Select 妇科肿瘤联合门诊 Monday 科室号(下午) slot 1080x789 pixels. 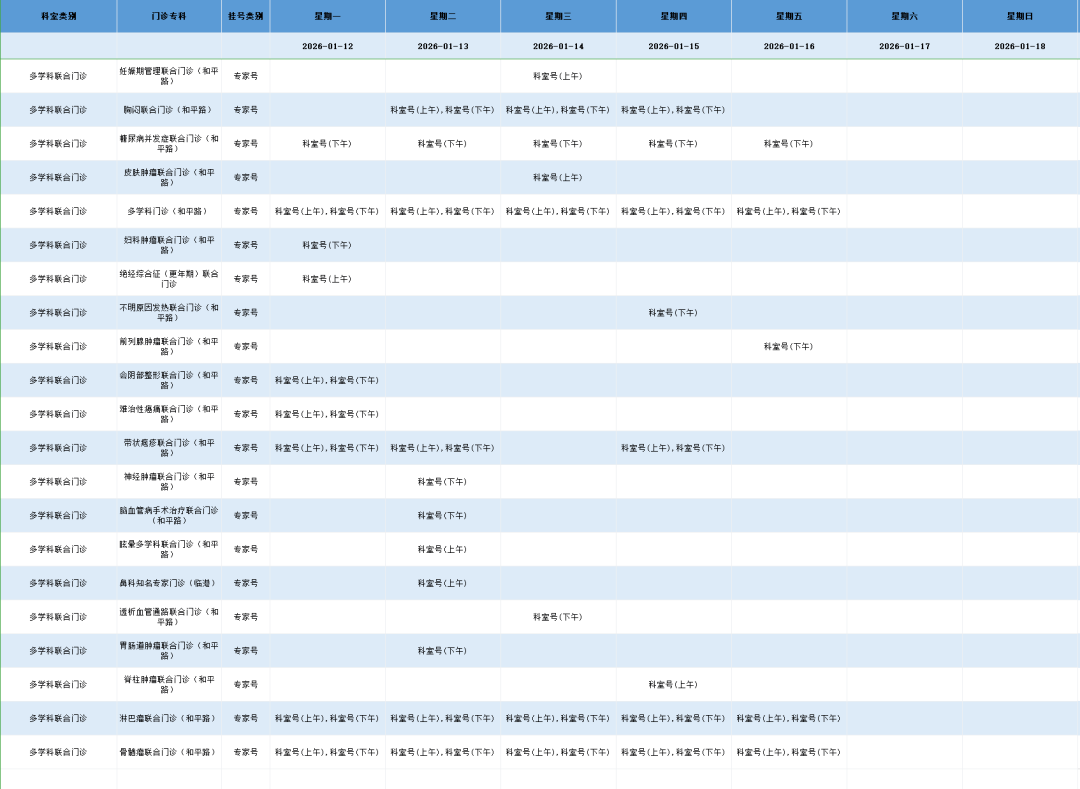[327, 245]
